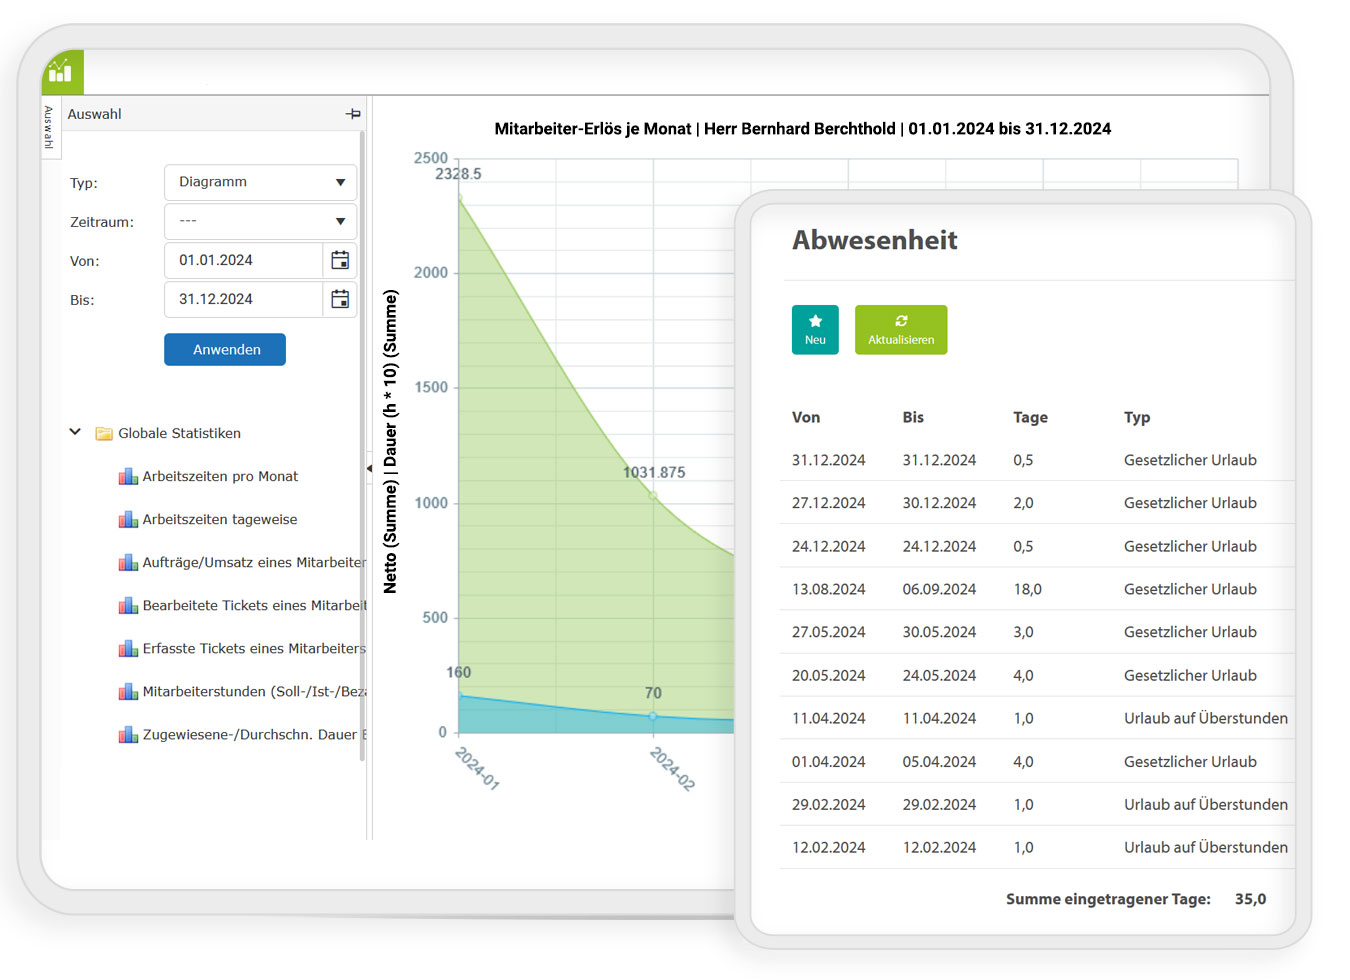Click chart icon beside Arbeitszeiten tageweise
This screenshot has width=1350, height=980.
click(x=128, y=520)
